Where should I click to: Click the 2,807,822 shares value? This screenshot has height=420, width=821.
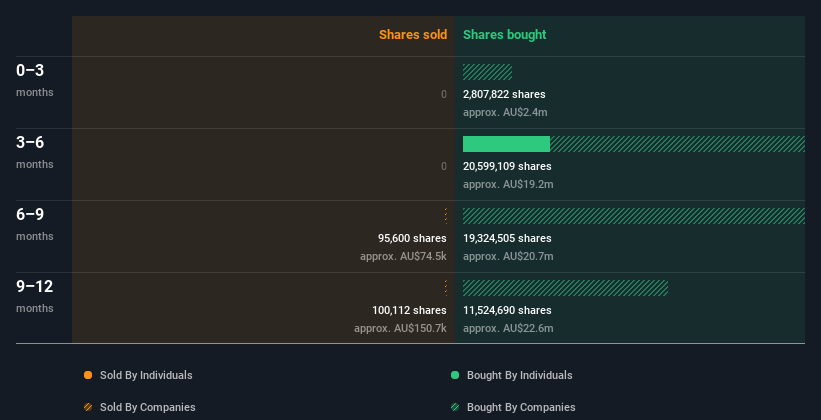(504, 94)
